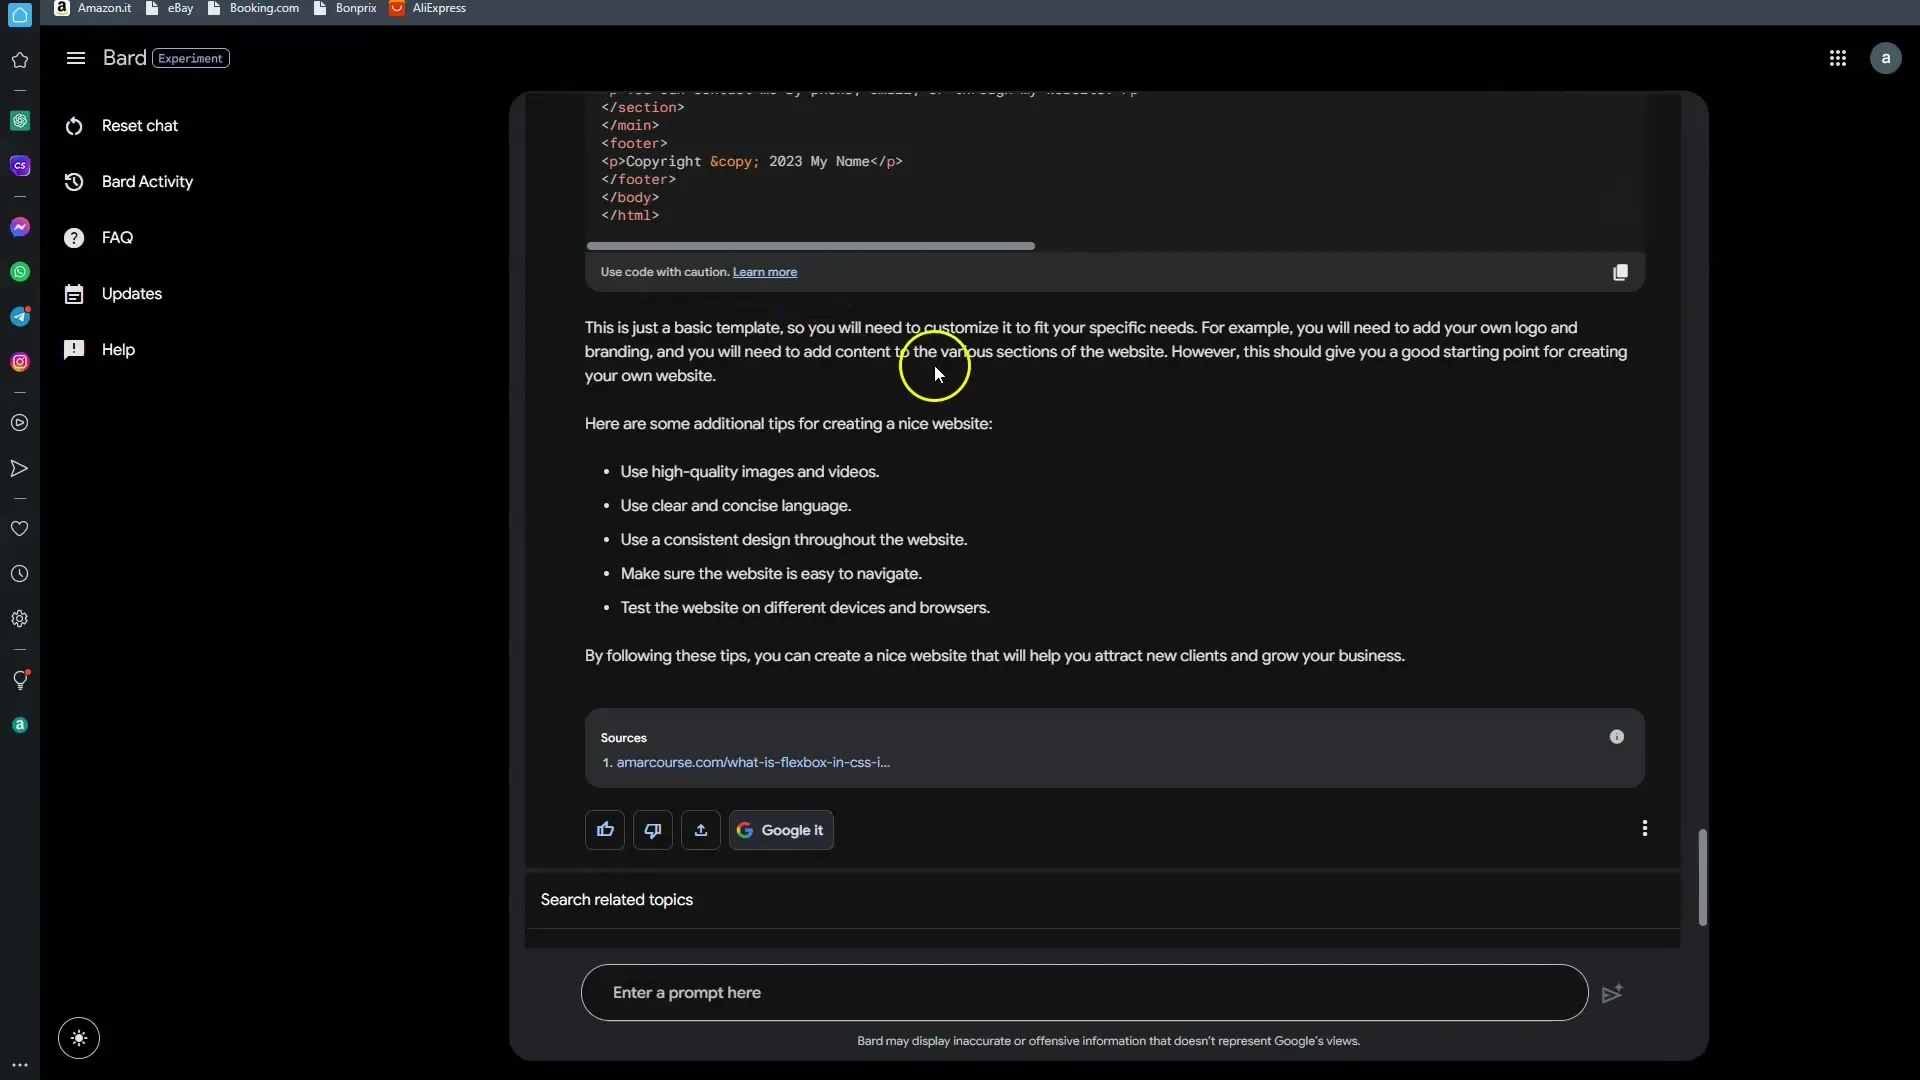The width and height of the screenshot is (1920, 1080).
Task: Open the Bonprix bookmark
Action: [345, 8]
